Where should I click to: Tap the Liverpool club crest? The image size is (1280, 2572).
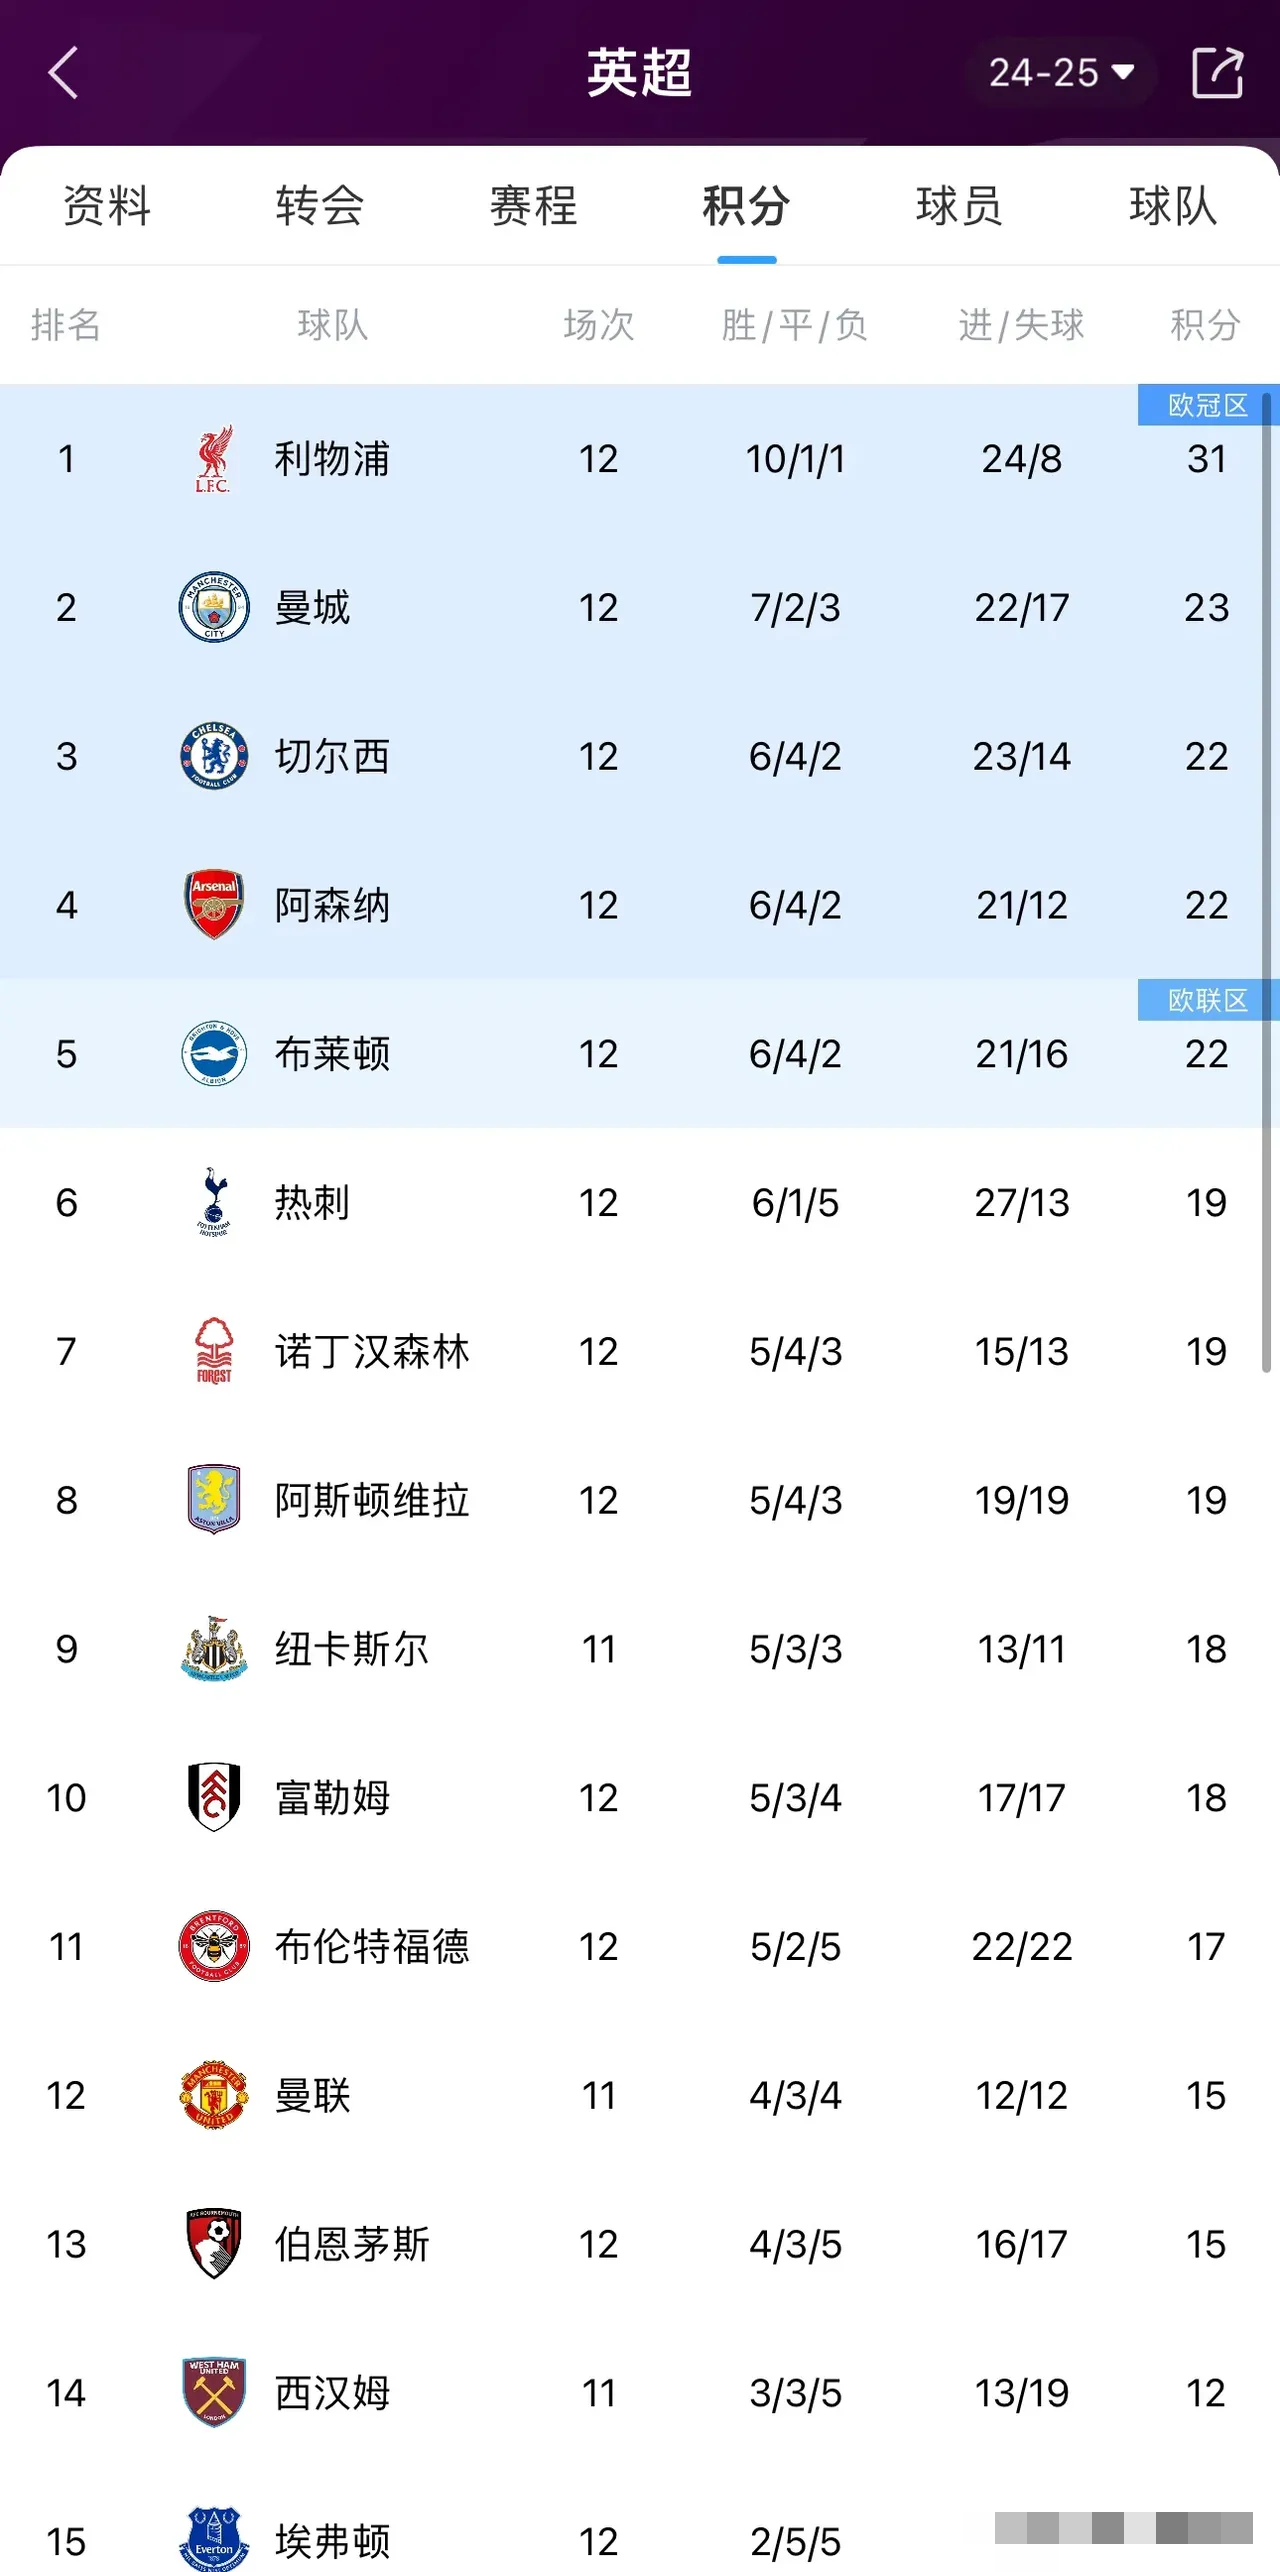point(213,459)
